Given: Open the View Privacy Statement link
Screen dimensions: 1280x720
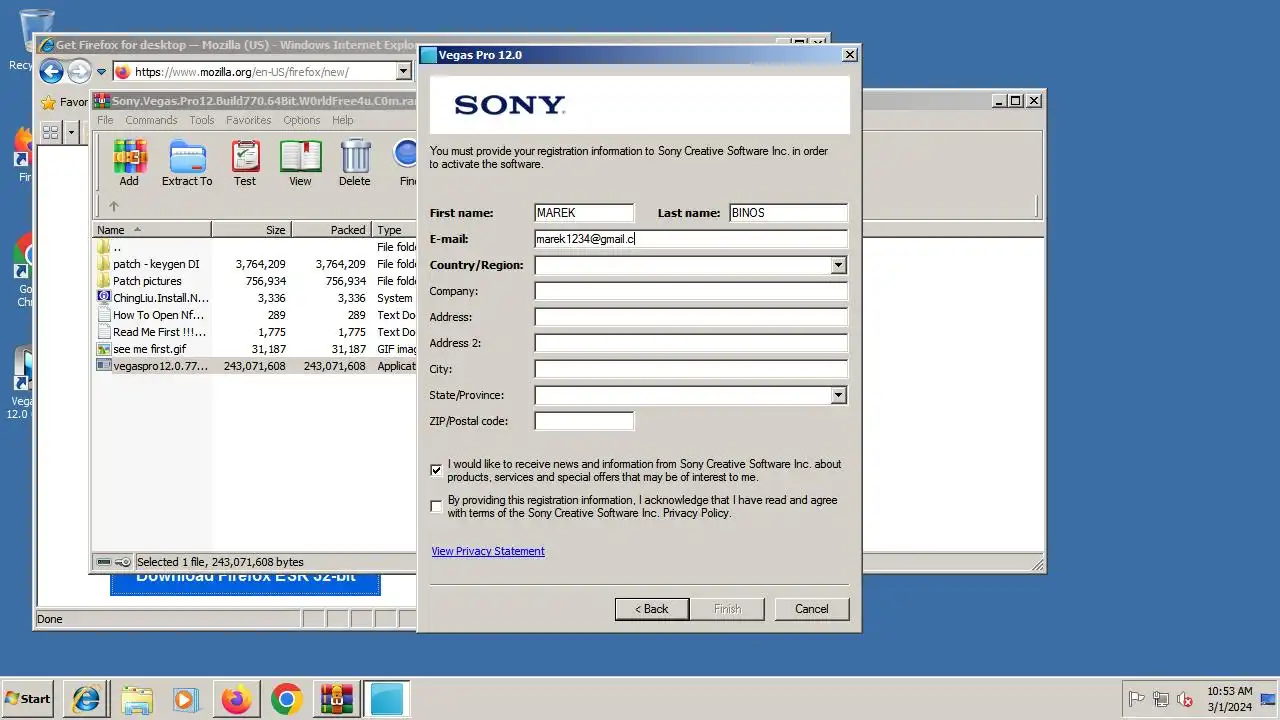Looking at the screenshot, I should coord(488,551).
